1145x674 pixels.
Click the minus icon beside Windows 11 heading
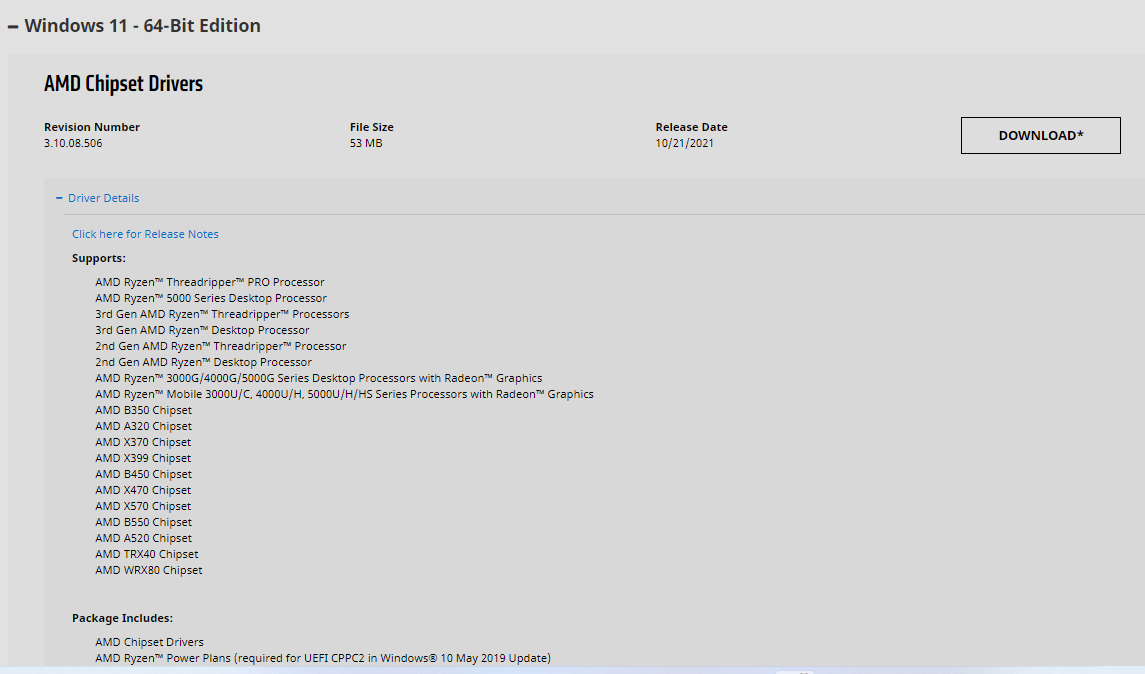(13, 27)
